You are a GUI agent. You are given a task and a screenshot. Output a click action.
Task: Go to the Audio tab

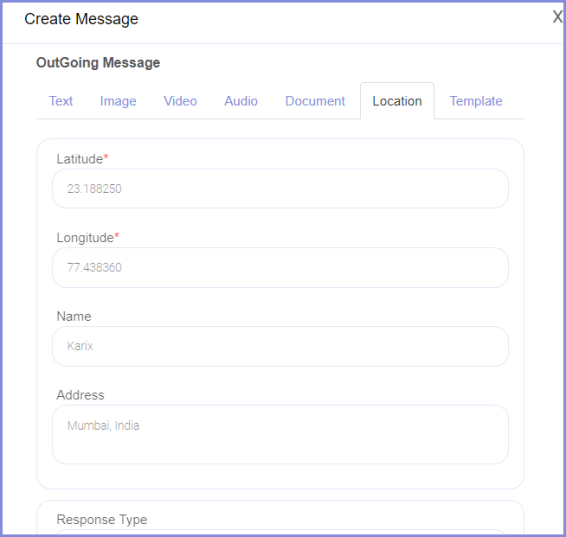(x=241, y=101)
